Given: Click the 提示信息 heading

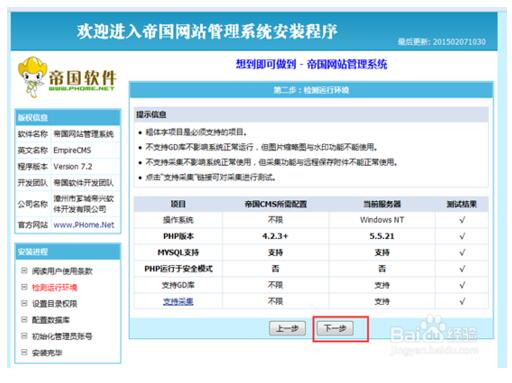Looking at the screenshot, I should tap(151, 115).
